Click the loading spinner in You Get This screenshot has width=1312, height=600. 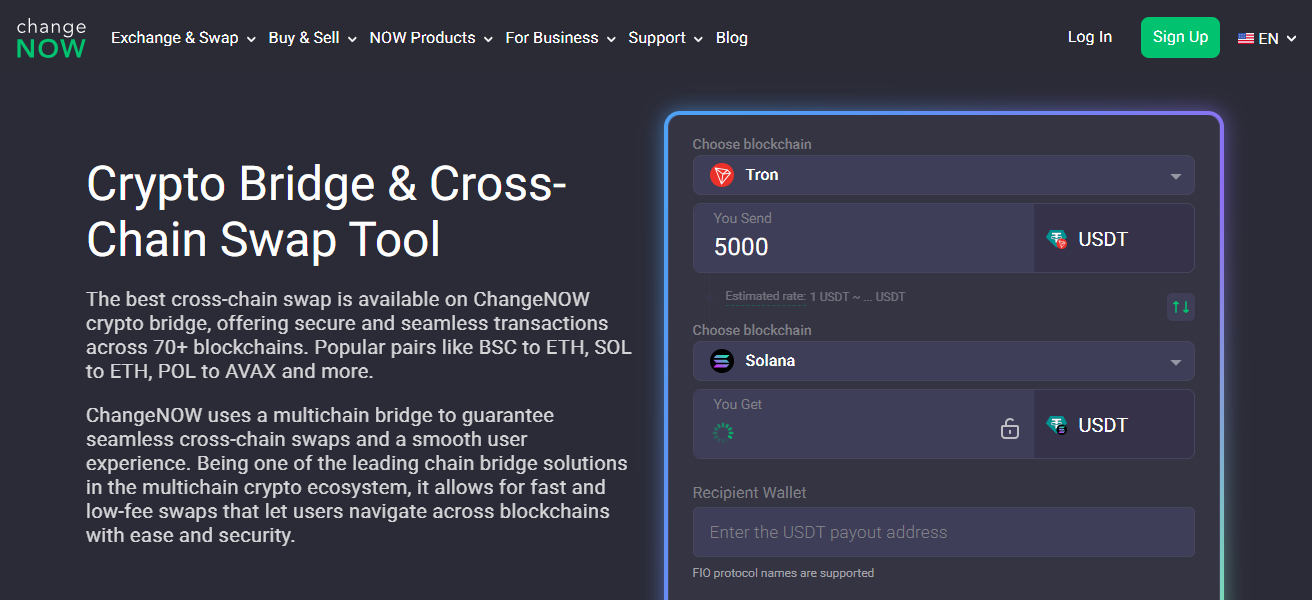[x=723, y=431]
